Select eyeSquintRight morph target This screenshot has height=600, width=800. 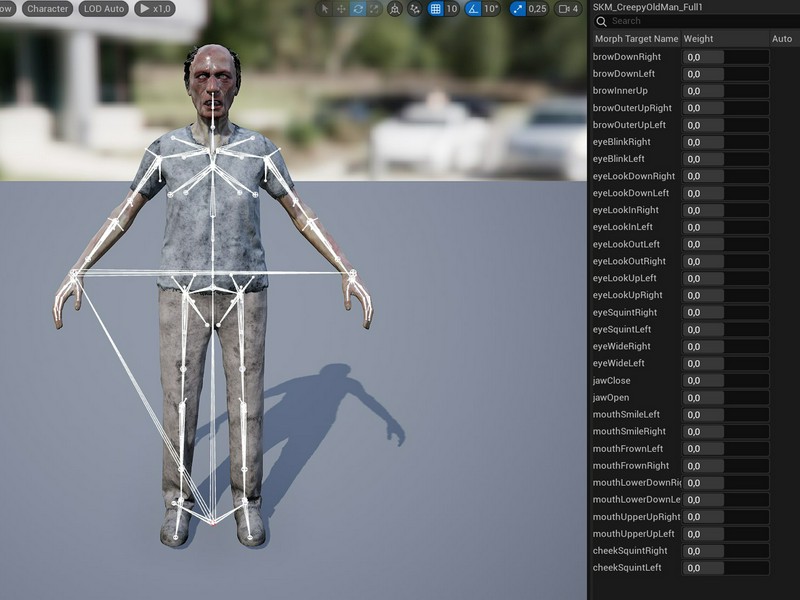[x=624, y=312]
